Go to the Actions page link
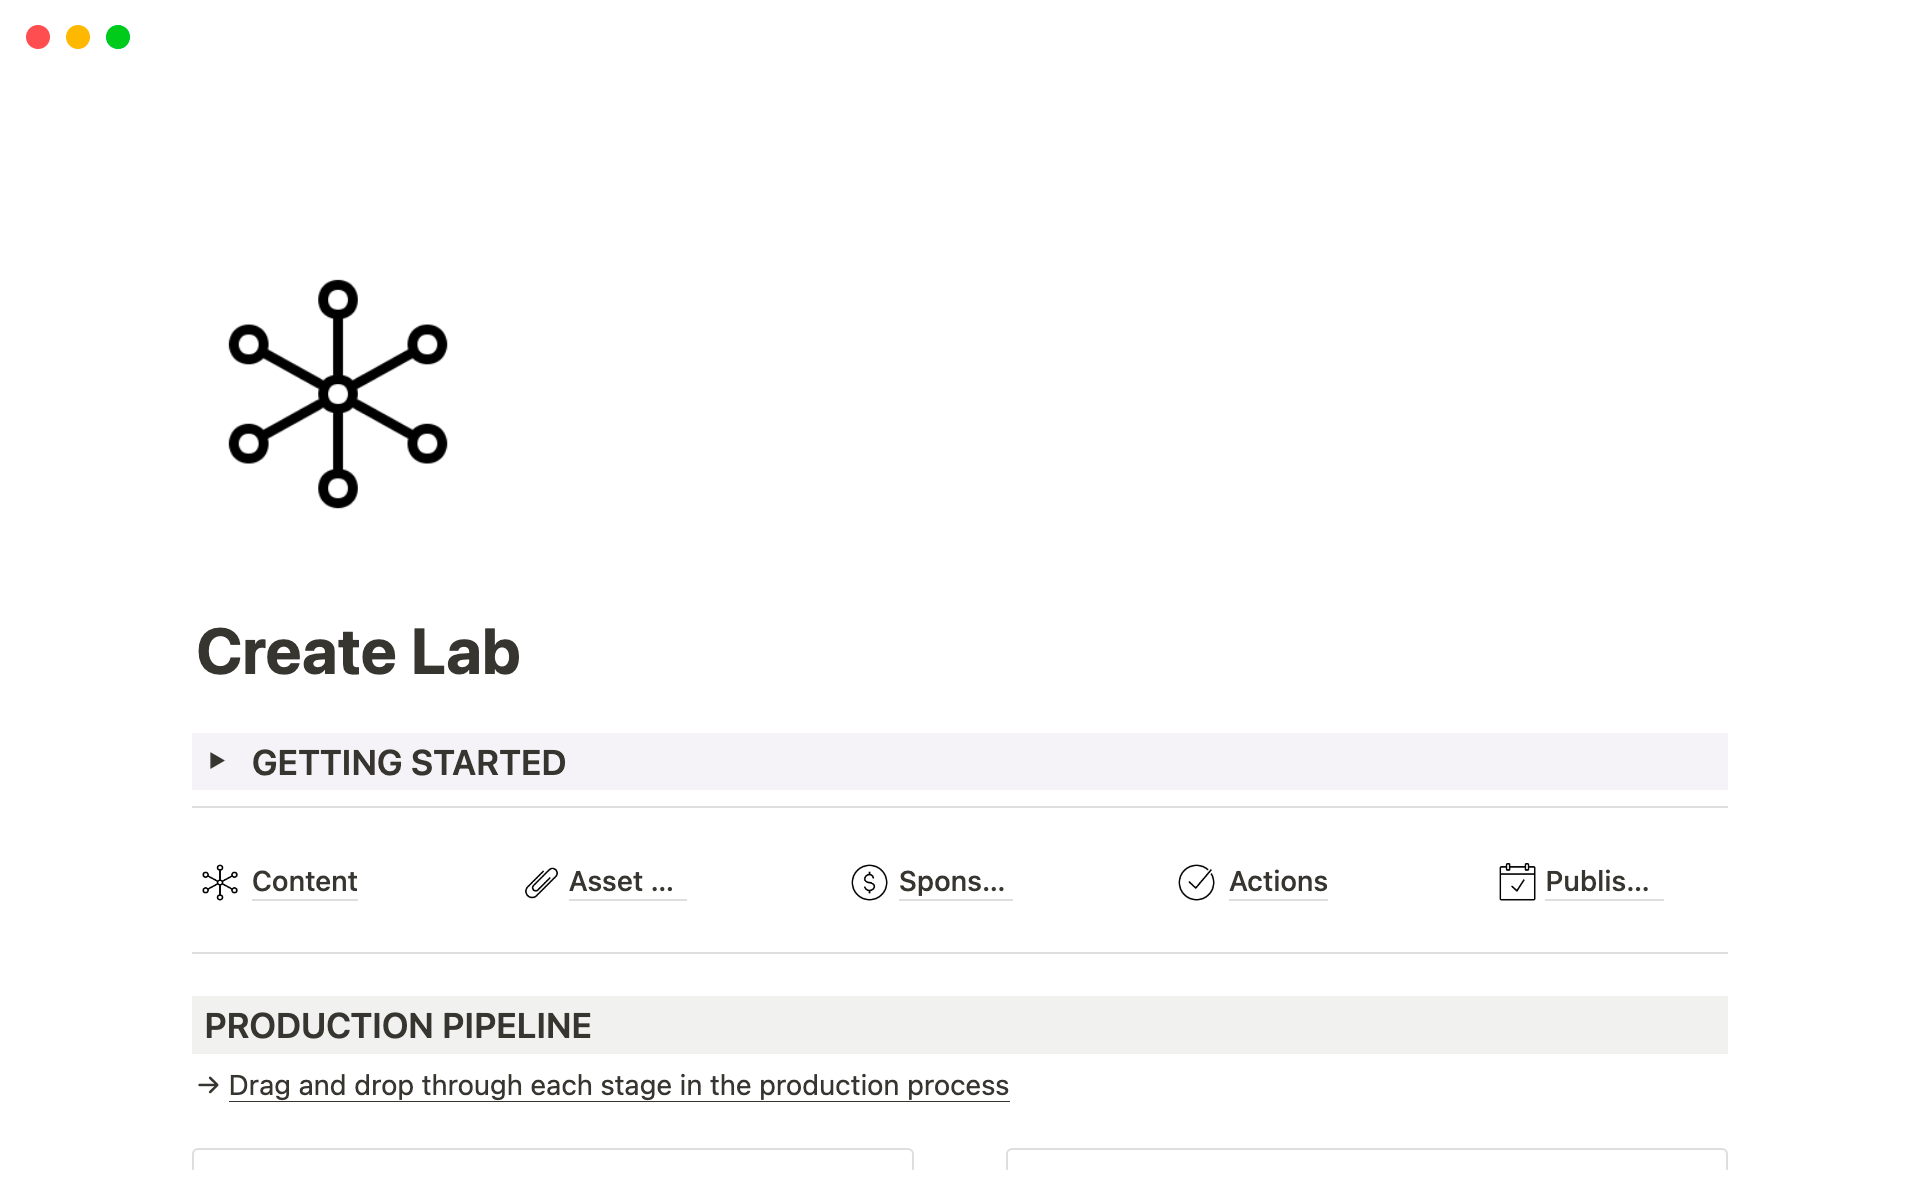Screen dimensions: 1920x1200 (1278, 881)
